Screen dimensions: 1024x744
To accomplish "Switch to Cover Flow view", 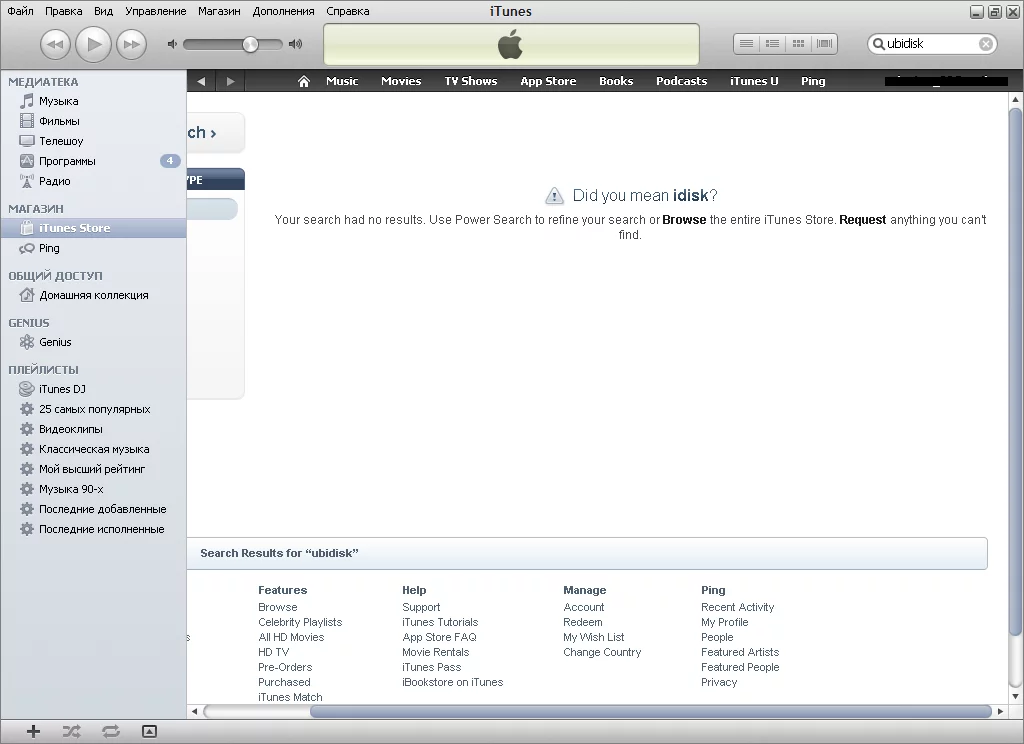I will click(824, 44).
